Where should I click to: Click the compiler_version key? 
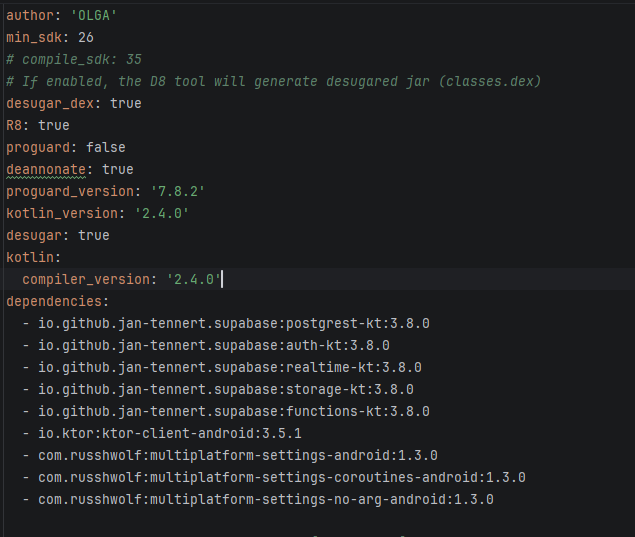(86, 279)
